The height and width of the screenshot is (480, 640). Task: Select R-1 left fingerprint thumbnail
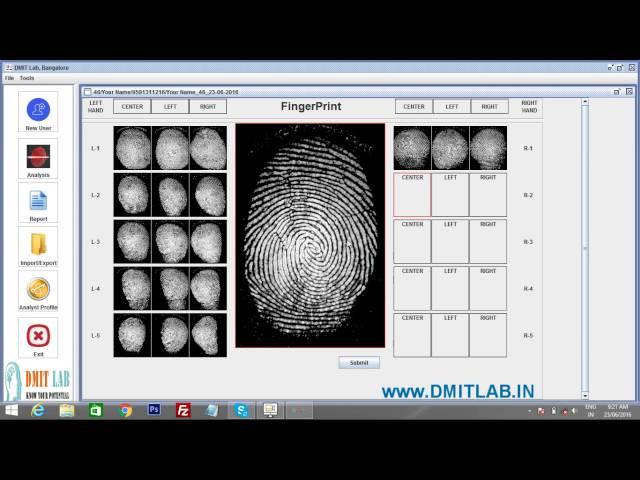450,148
